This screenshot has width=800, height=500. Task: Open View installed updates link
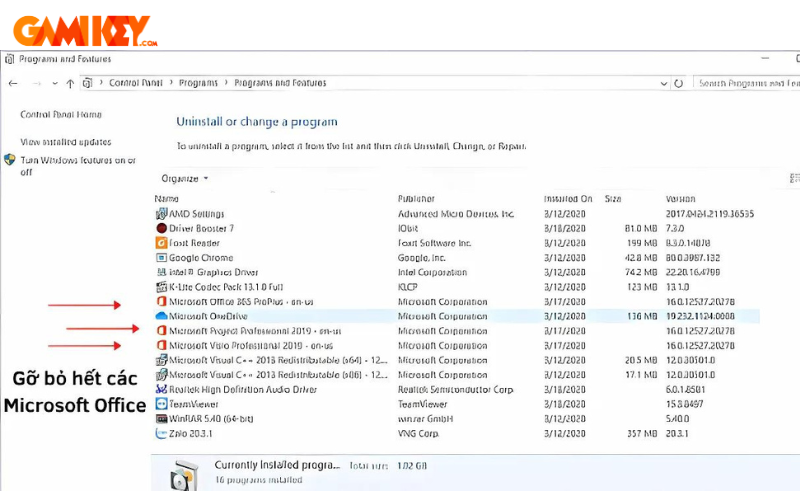[x=65, y=142]
